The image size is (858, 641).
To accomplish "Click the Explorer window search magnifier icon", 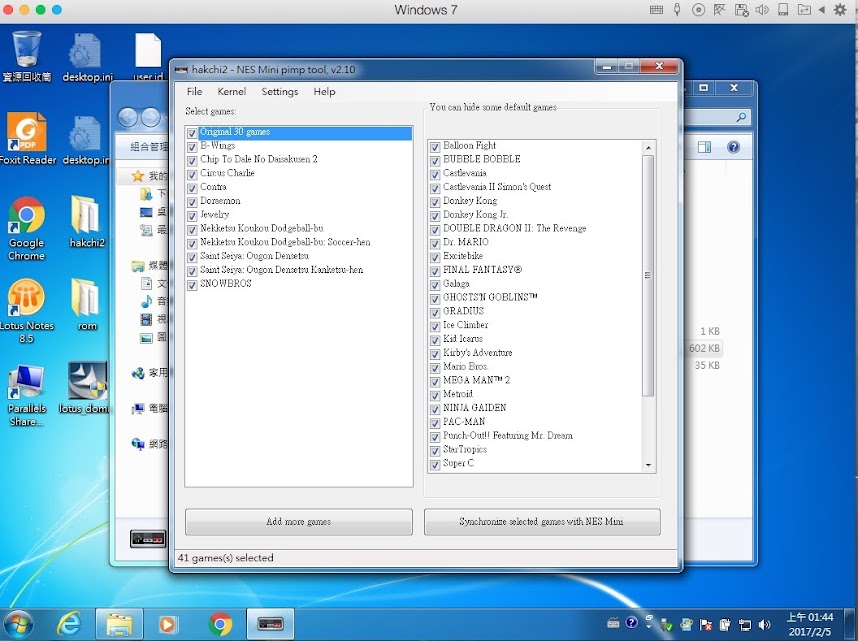I will 741,117.
